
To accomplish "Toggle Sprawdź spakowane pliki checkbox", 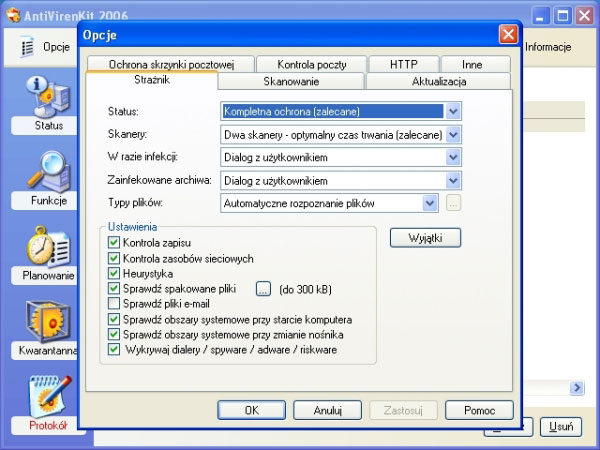I will 114,288.
